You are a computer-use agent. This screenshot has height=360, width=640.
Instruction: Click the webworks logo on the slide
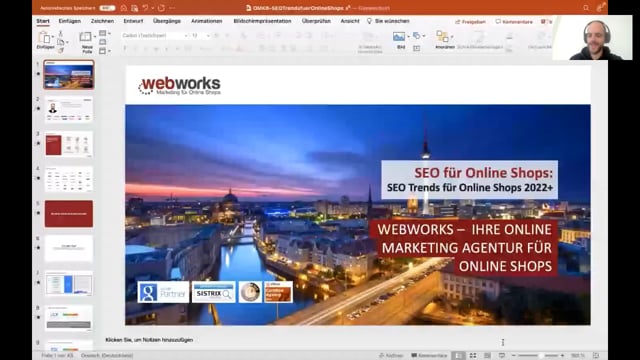point(180,86)
